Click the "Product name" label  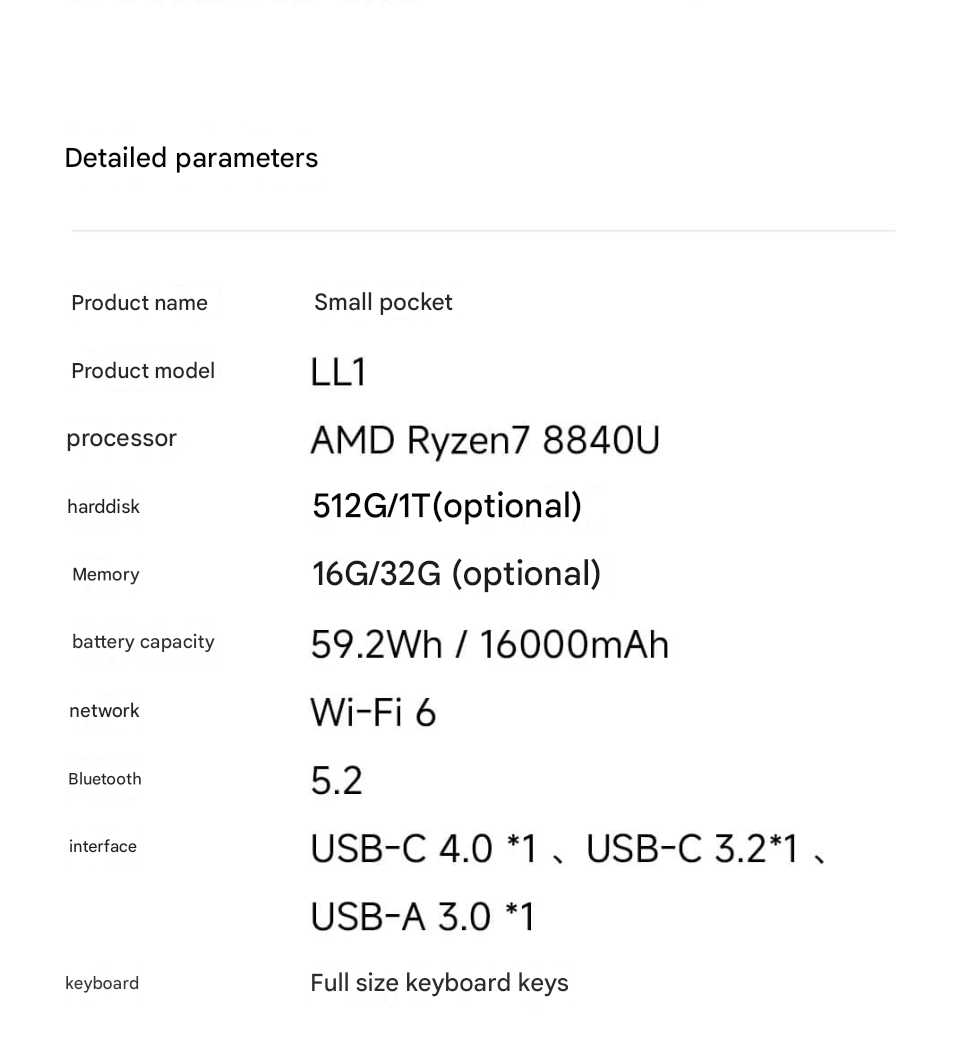coord(139,303)
